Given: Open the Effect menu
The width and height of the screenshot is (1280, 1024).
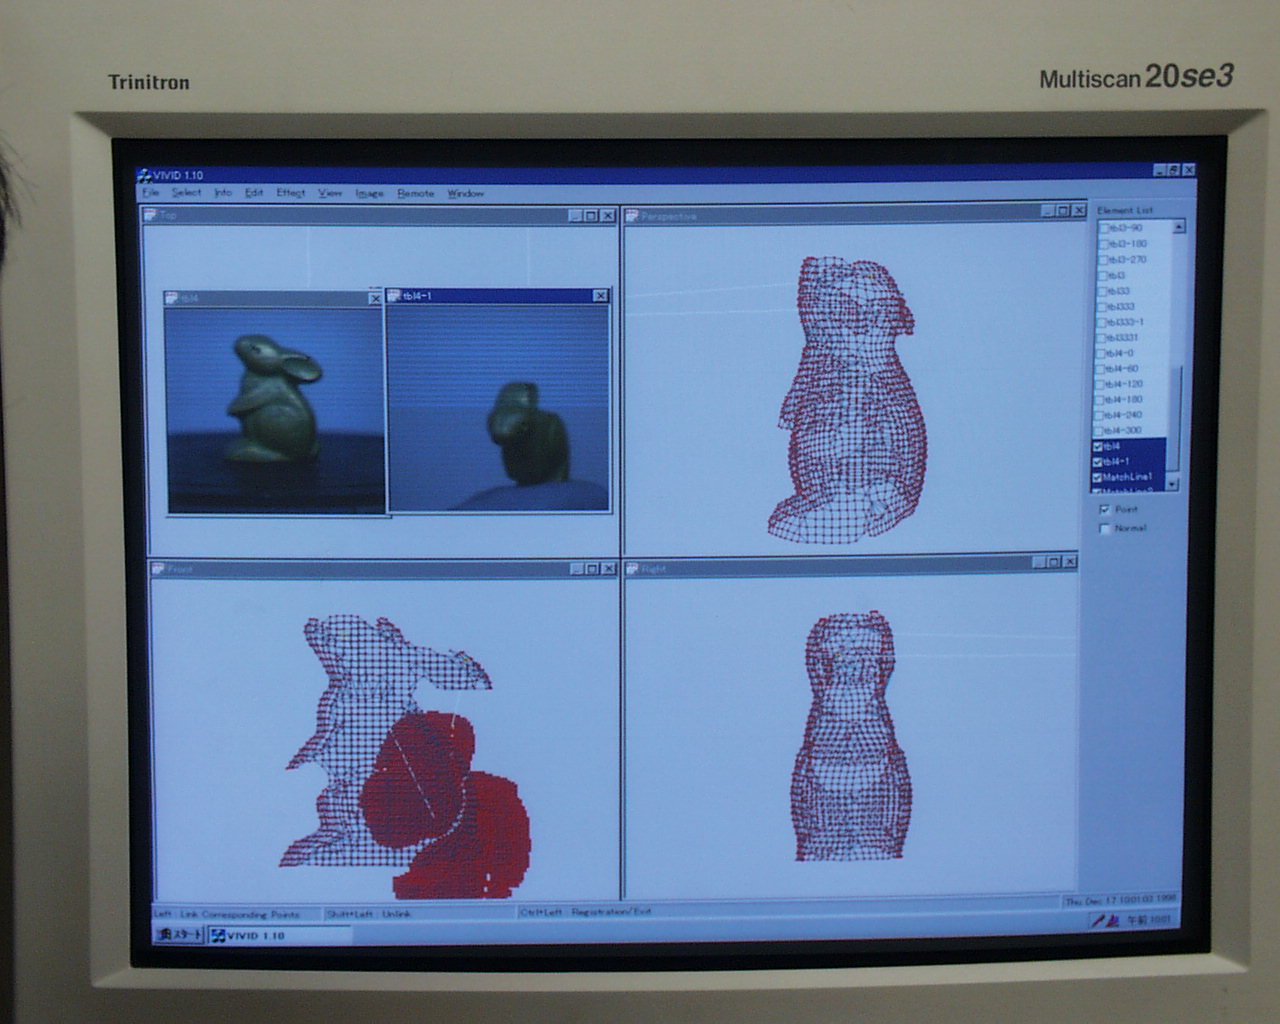Looking at the screenshot, I should coord(291,193).
